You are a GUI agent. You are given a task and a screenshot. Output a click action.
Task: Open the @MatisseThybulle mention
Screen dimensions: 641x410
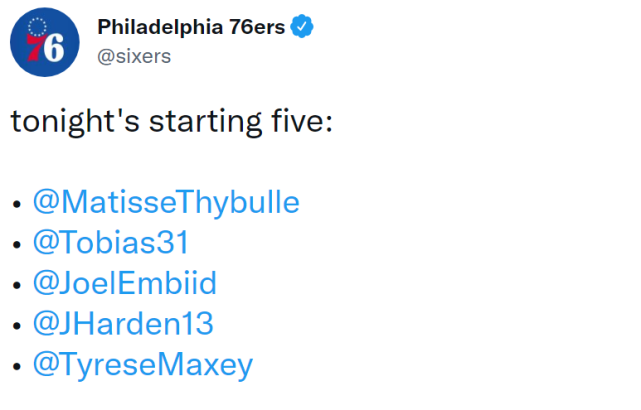[166, 203]
